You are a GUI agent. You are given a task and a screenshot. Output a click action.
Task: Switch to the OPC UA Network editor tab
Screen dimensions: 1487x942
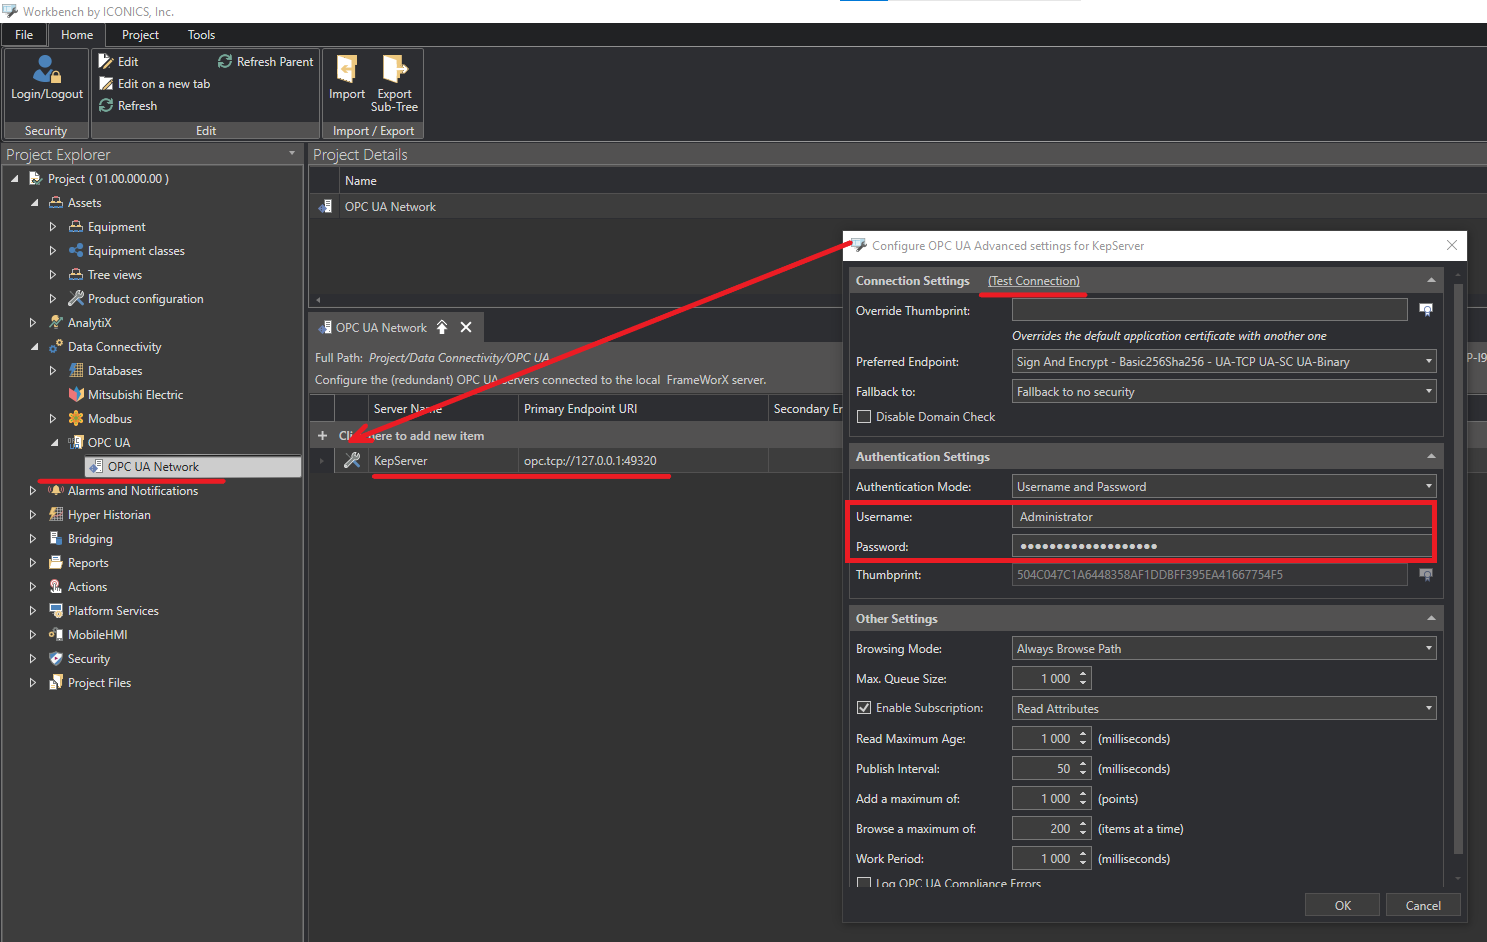coord(381,328)
